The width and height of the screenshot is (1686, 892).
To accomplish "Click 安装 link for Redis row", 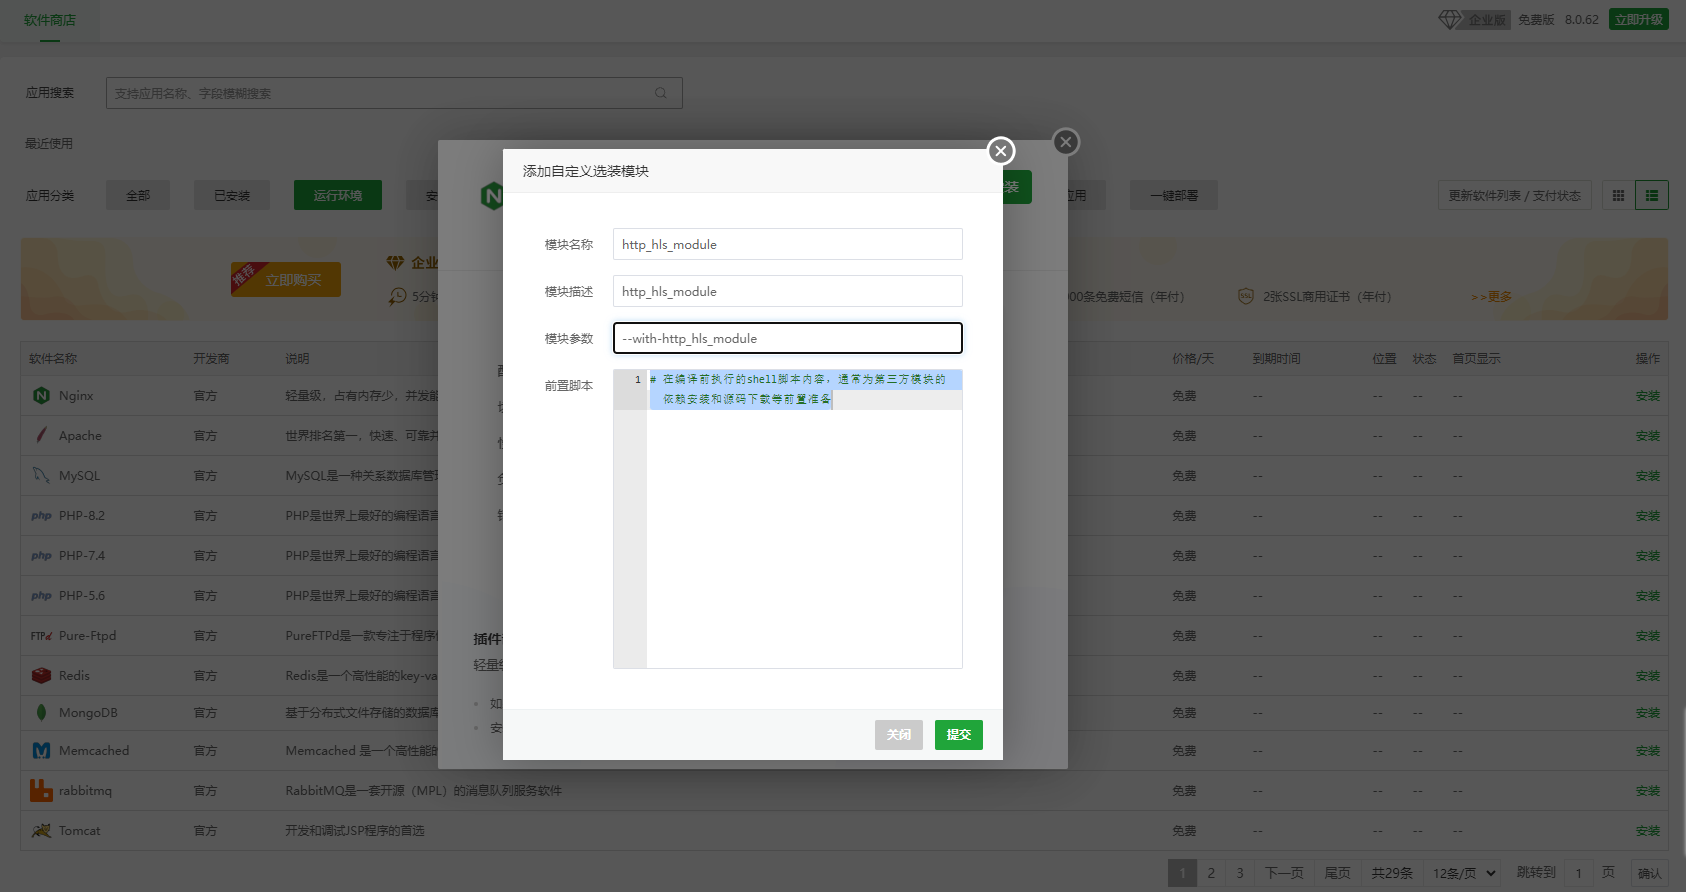I will coord(1648,676).
